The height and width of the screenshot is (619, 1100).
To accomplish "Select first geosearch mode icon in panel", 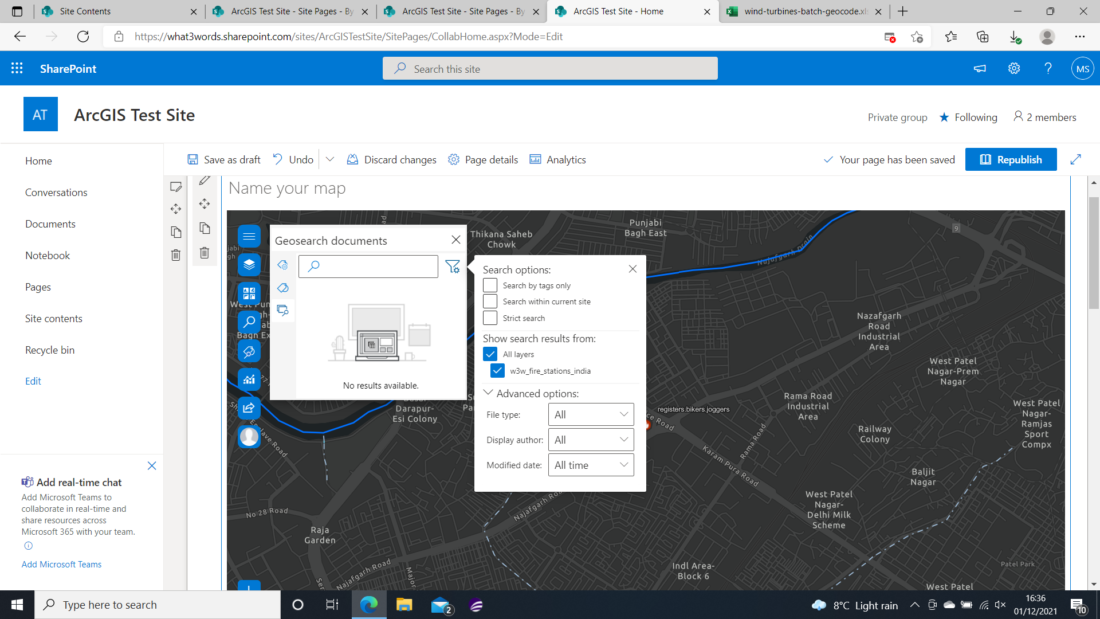I will click(x=283, y=265).
